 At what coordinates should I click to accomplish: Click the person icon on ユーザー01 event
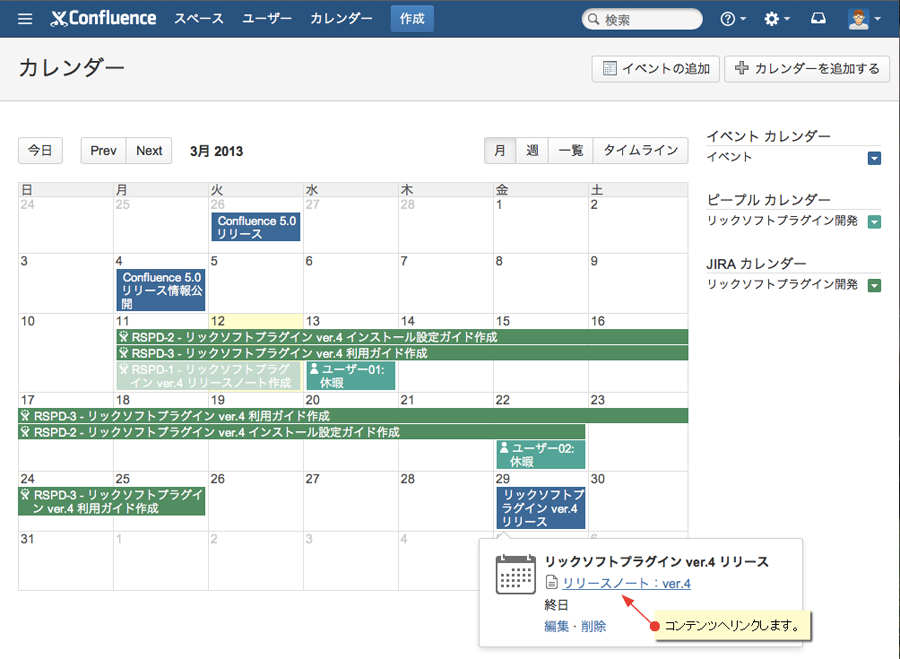click(314, 369)
